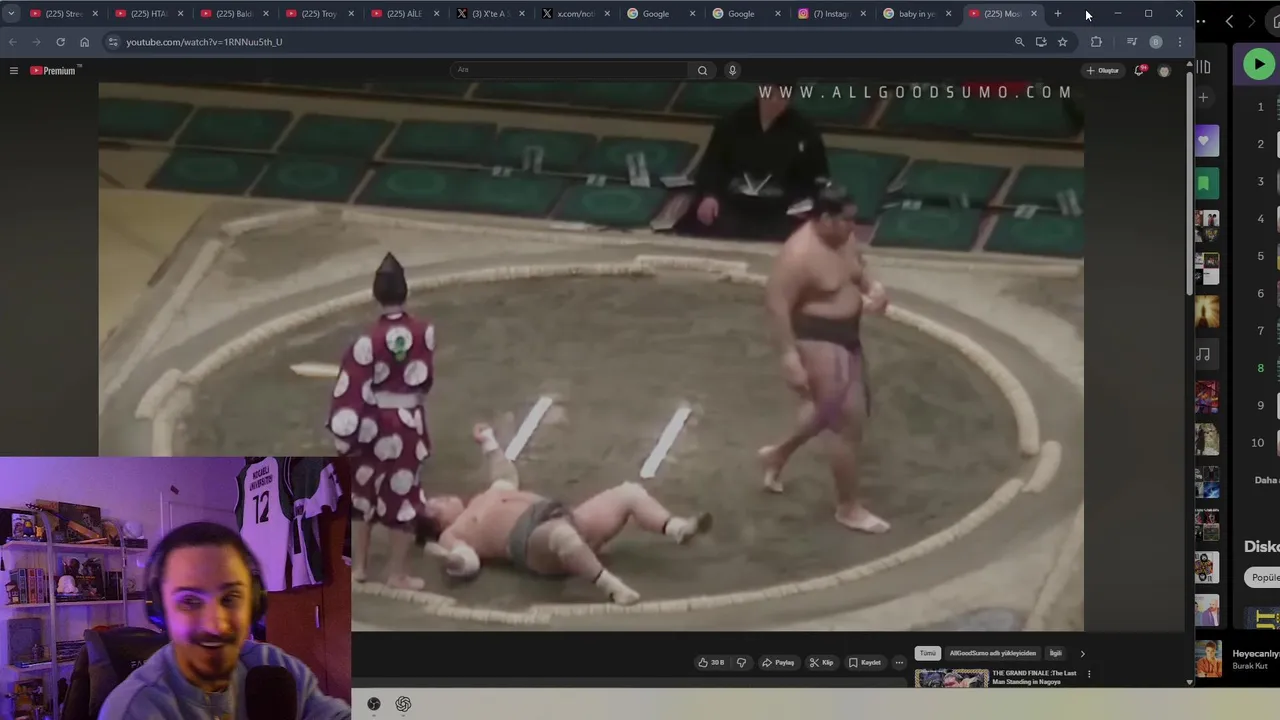Image resolution: width=1280 pixels, height=720 pixels.
Task: Open Spotify Your Library icon
Action: click(x=1203, y=67)
